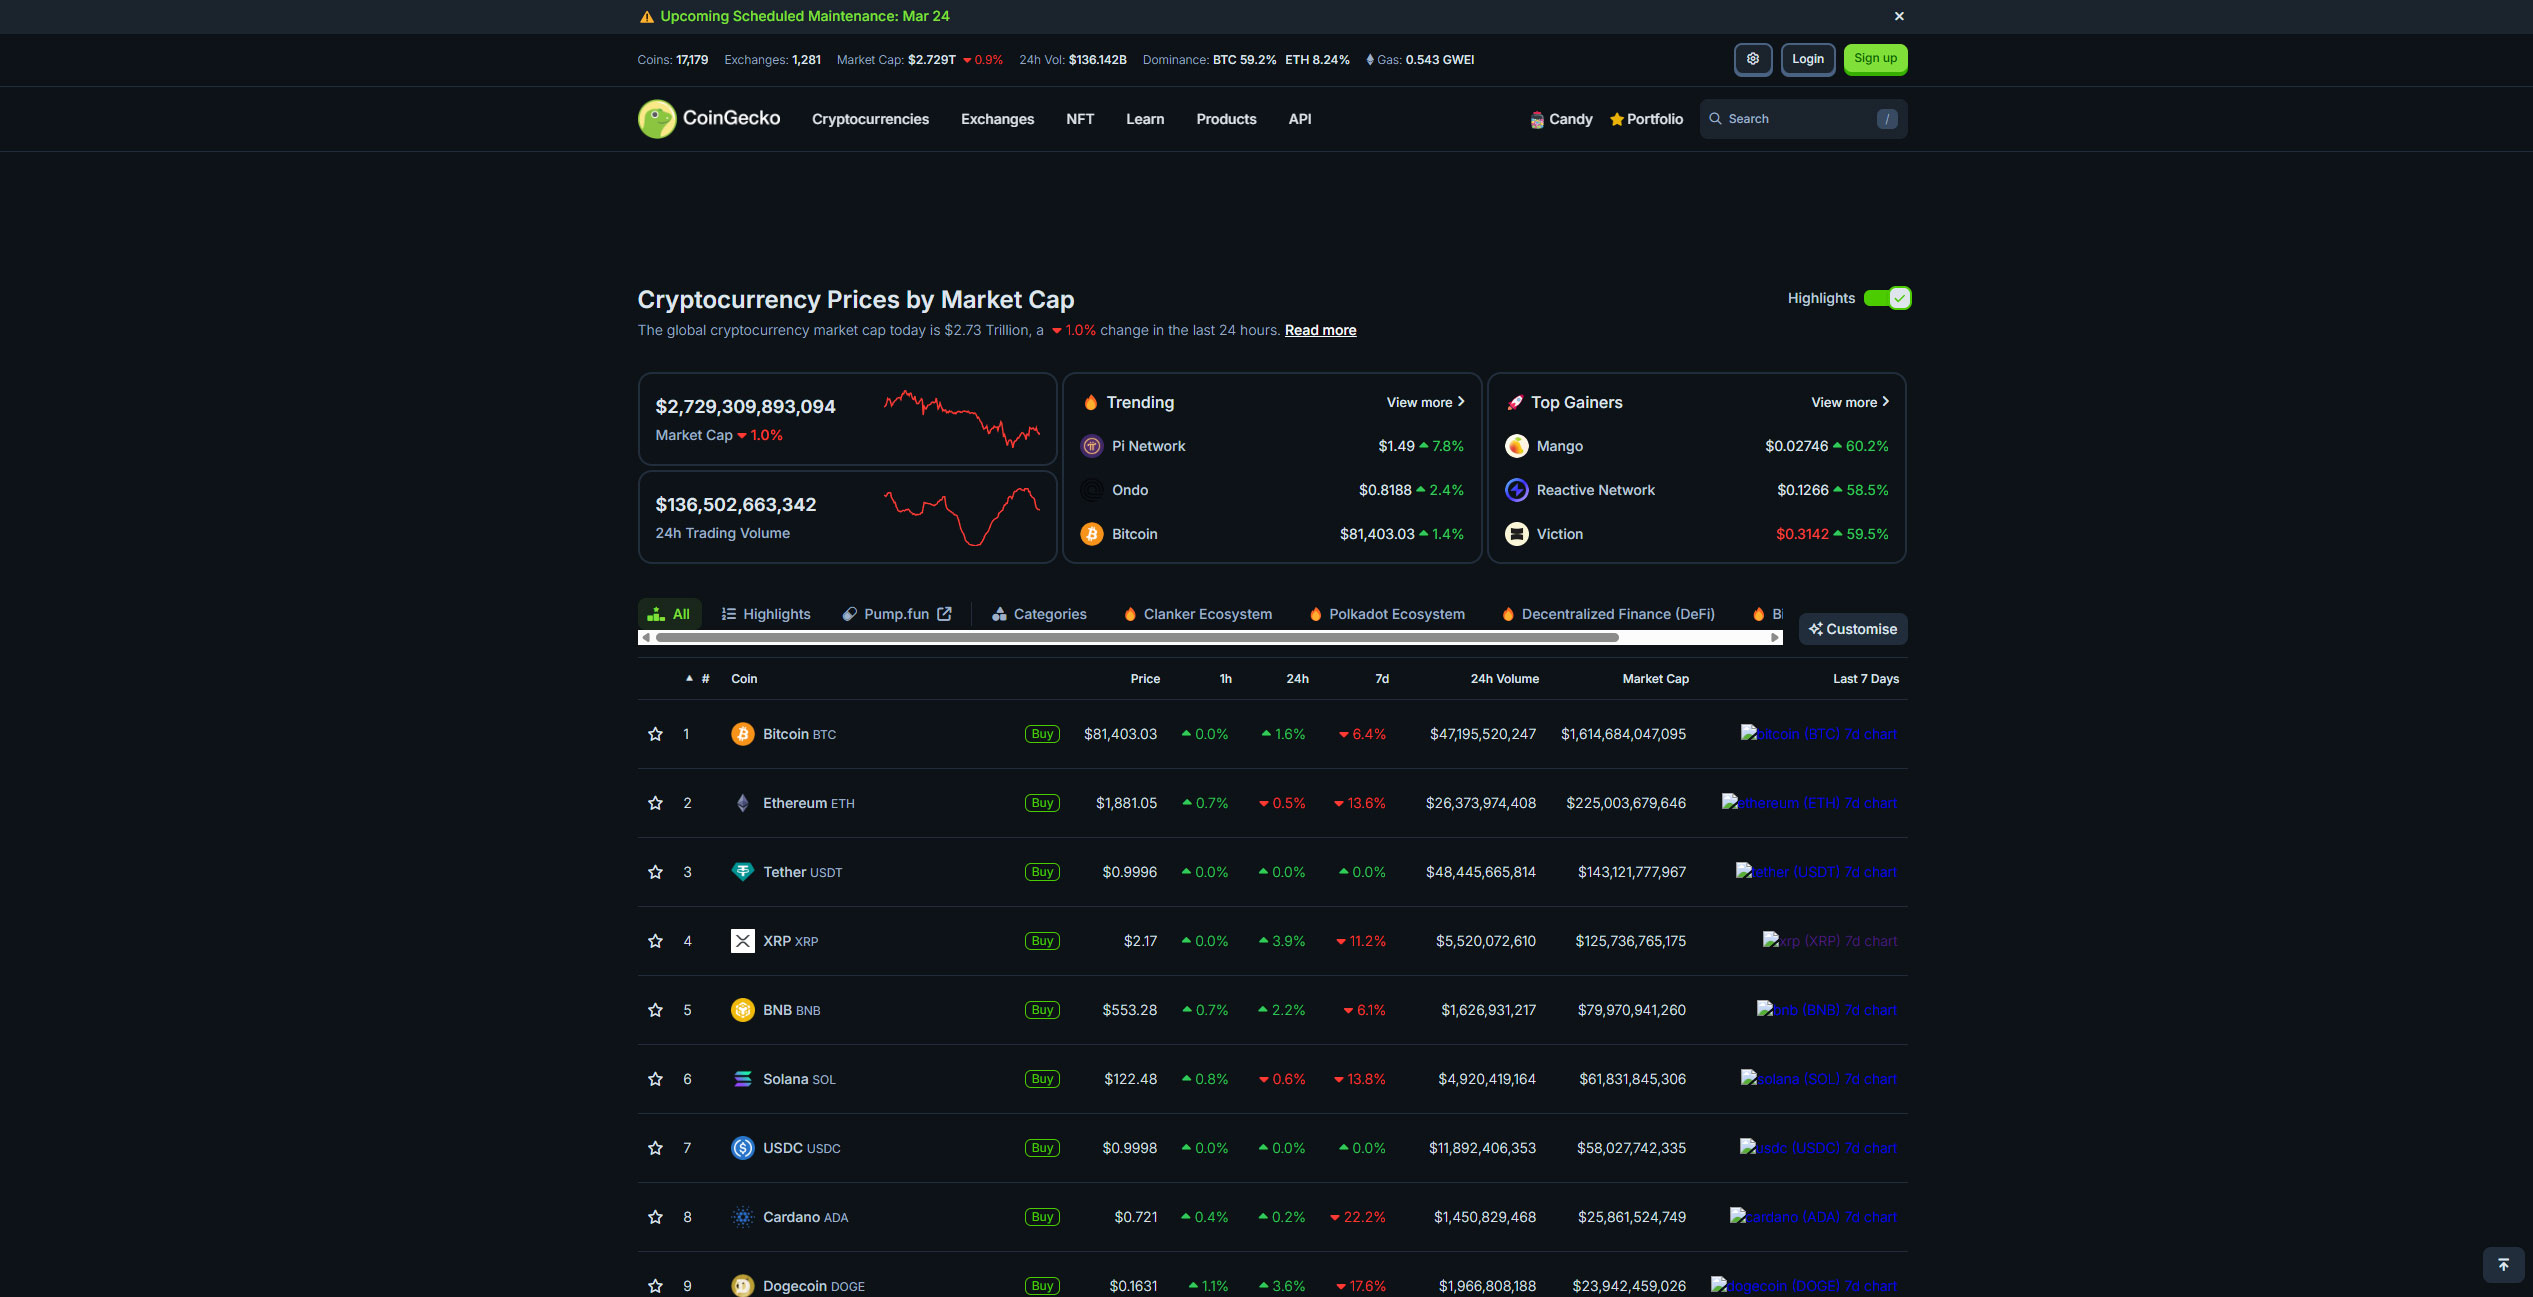Screen dimensions: 2533x1297
Task: Sort table by rank number column
Action: 698,679
